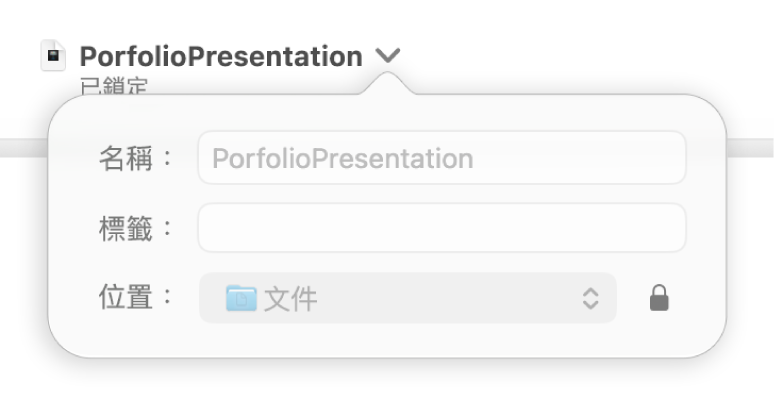This screenshot has width=774, height=404.
Task: Click the 已鎖定 locked status text
Action: coord(113,88)
